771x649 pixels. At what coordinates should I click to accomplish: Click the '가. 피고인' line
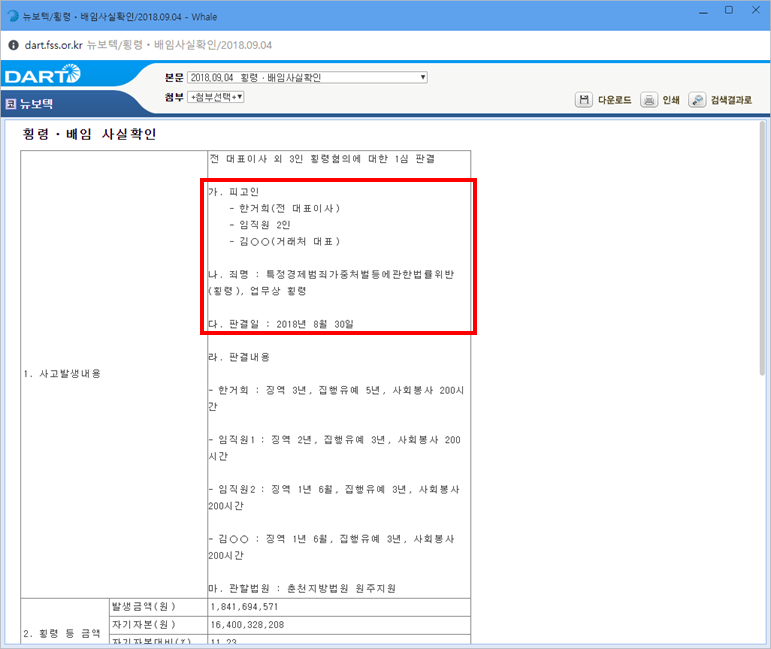tap(234, 192)
